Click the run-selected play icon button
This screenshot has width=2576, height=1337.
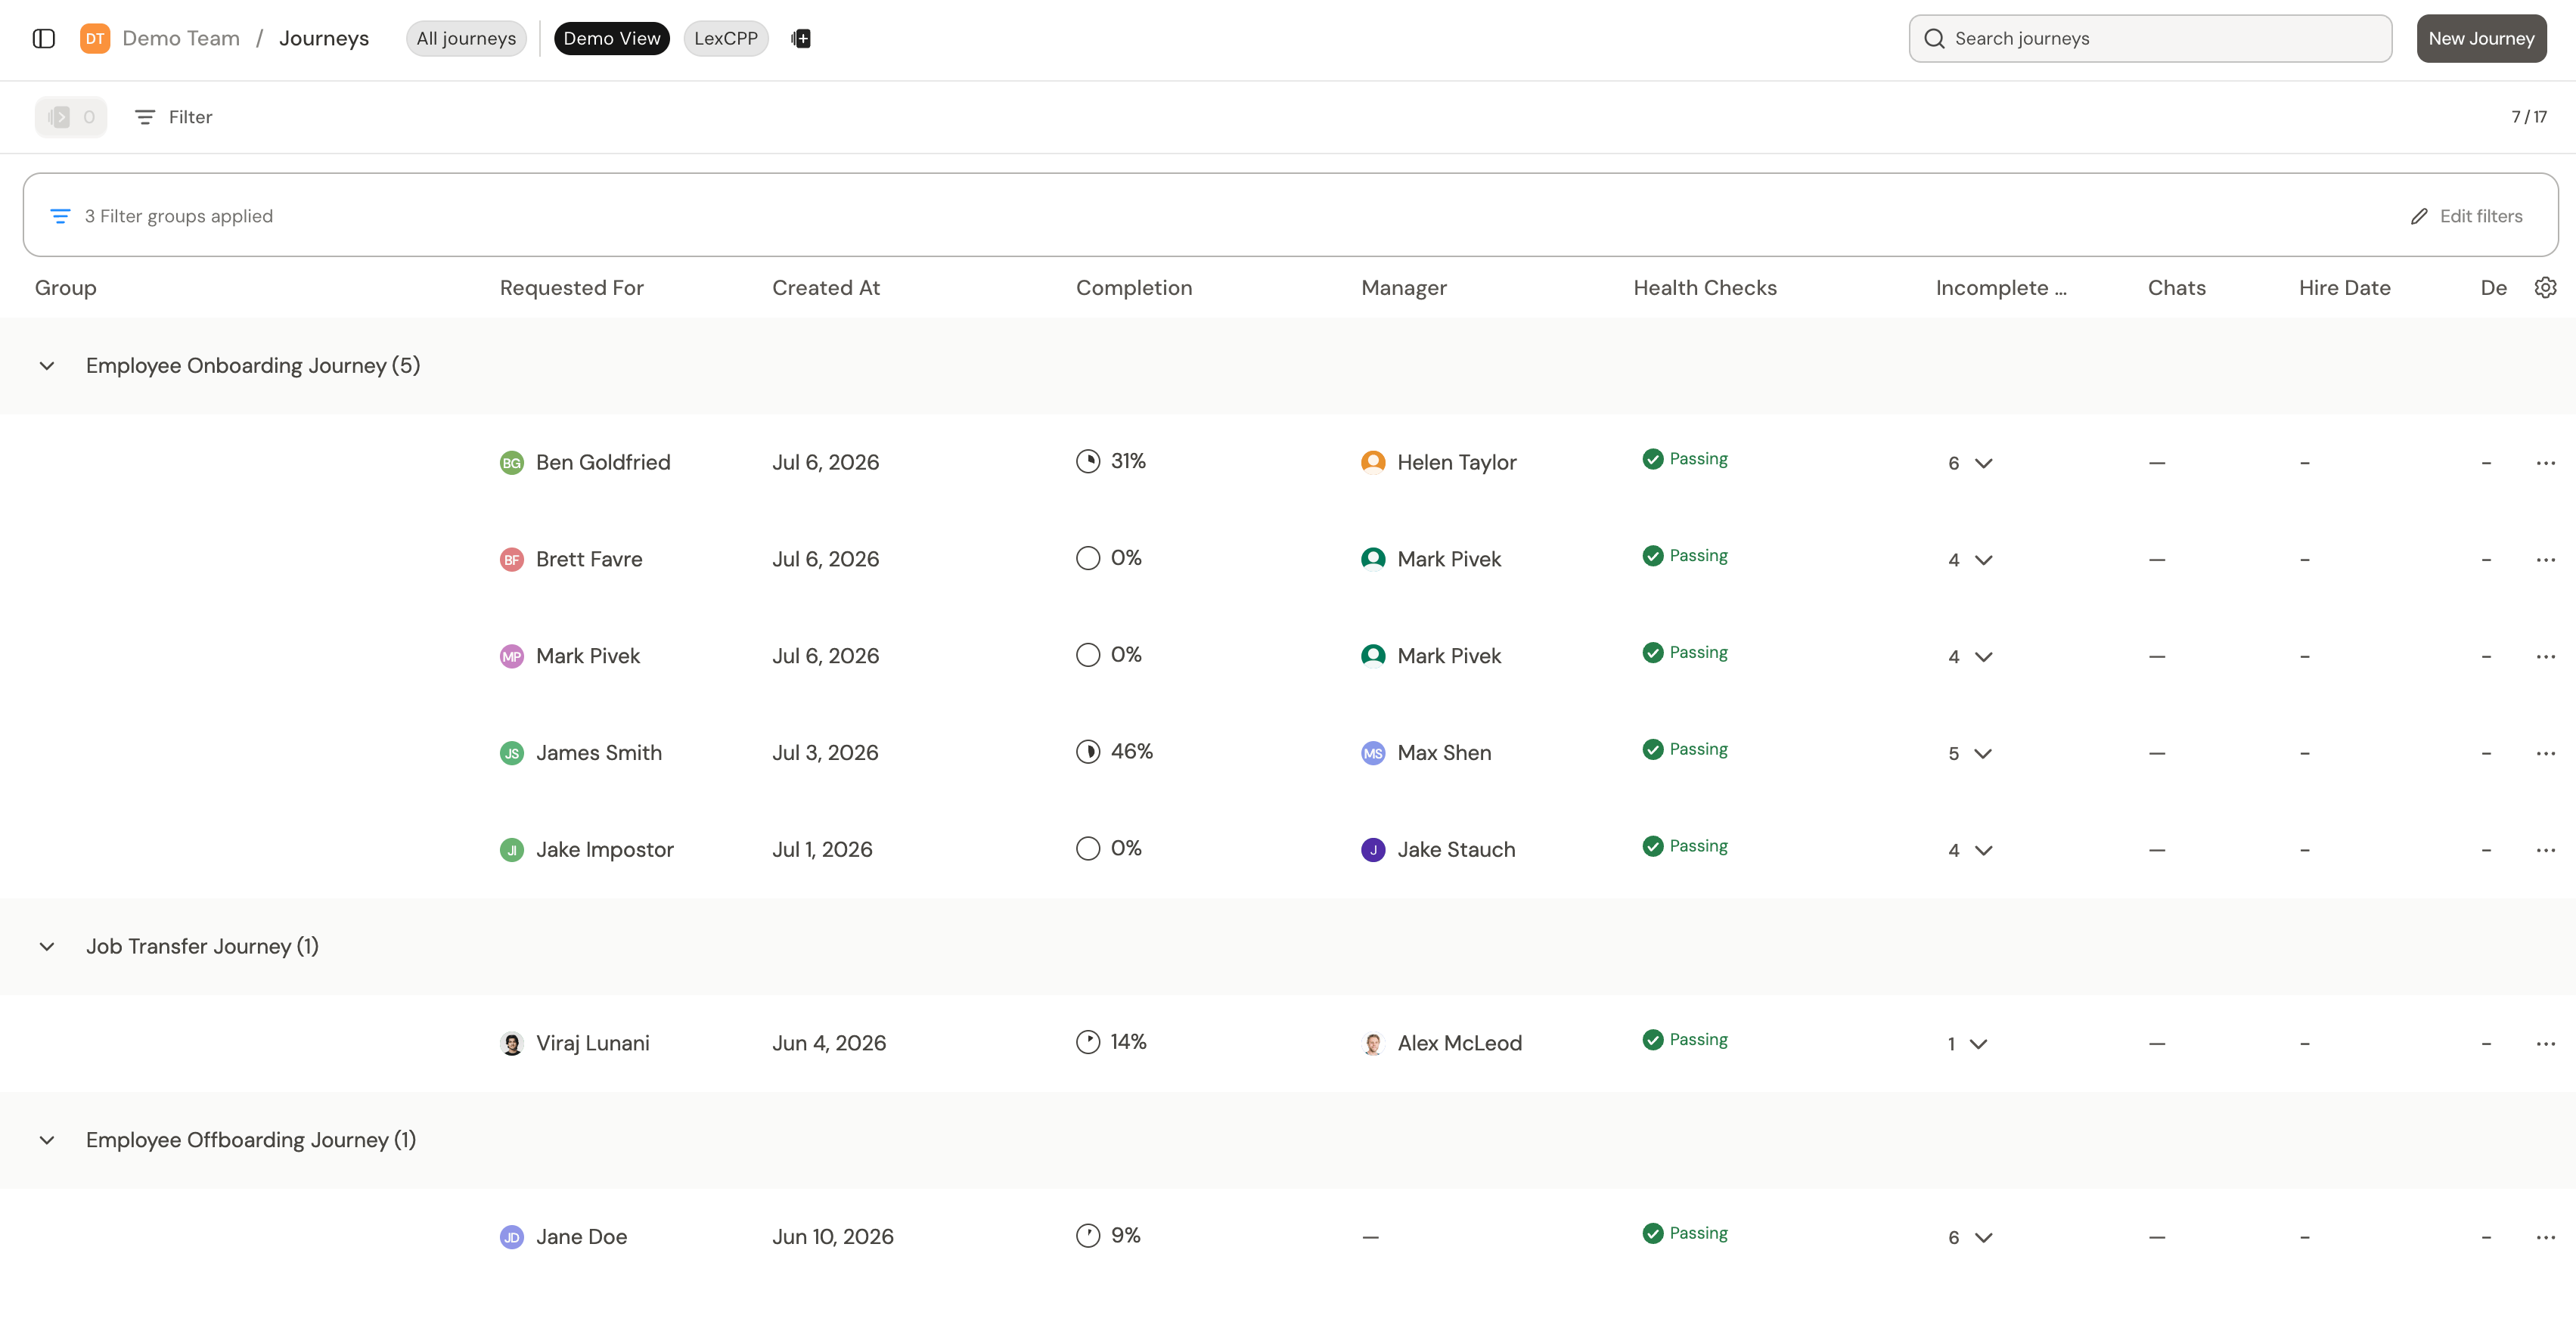(x=71, y=117)
